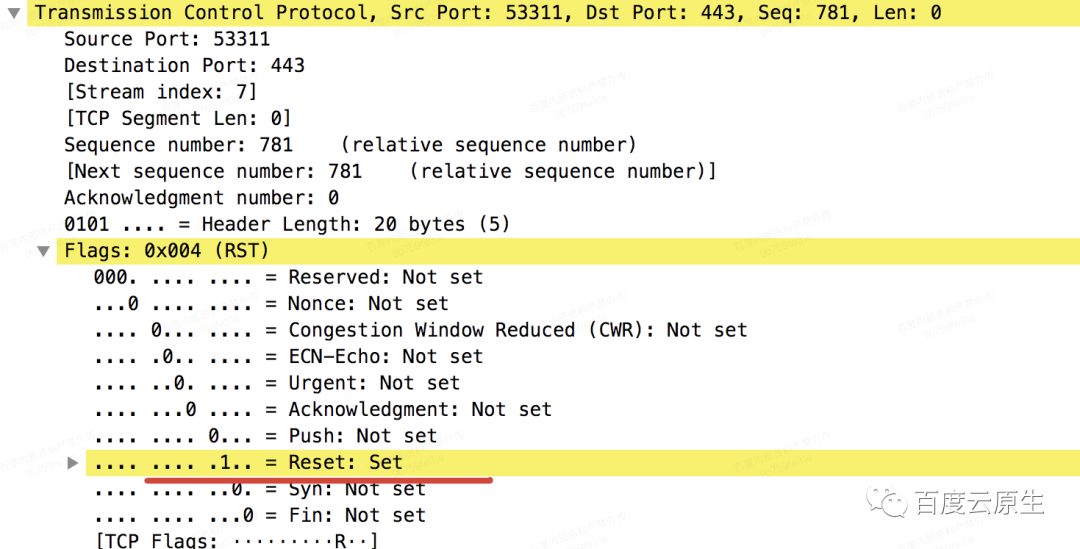Viewport: 1080px width, 549px height.
Task: Collapse the Transmission Control Protocol section
Action: (14, 13)
